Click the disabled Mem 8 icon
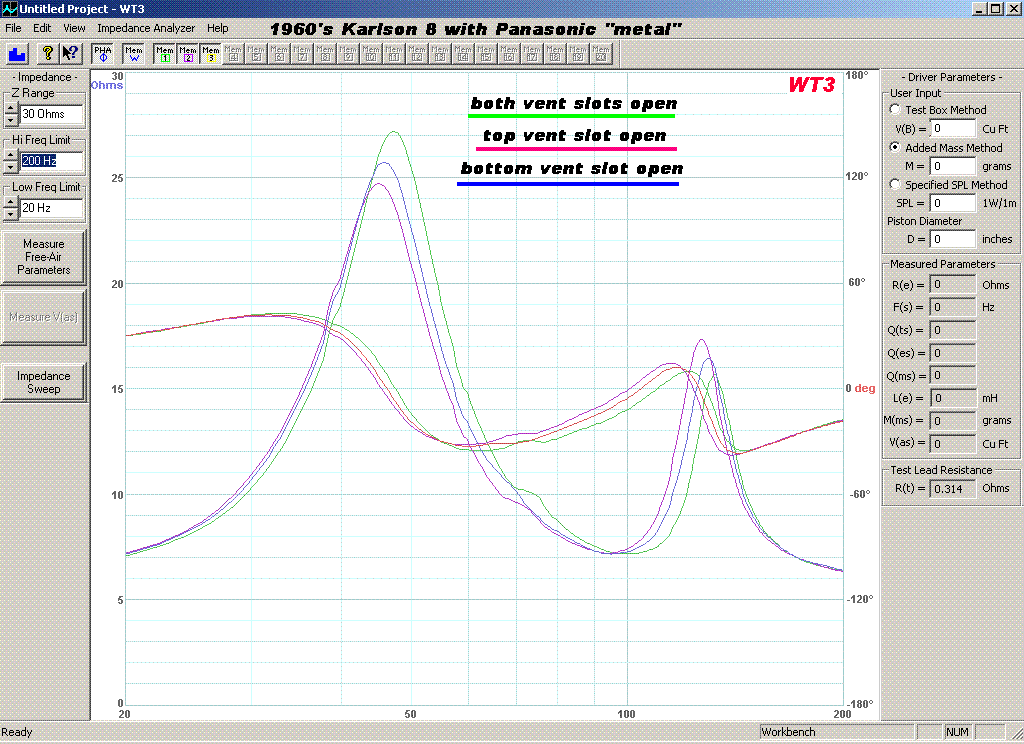The image size is (1024, 744). pos(325,54)
